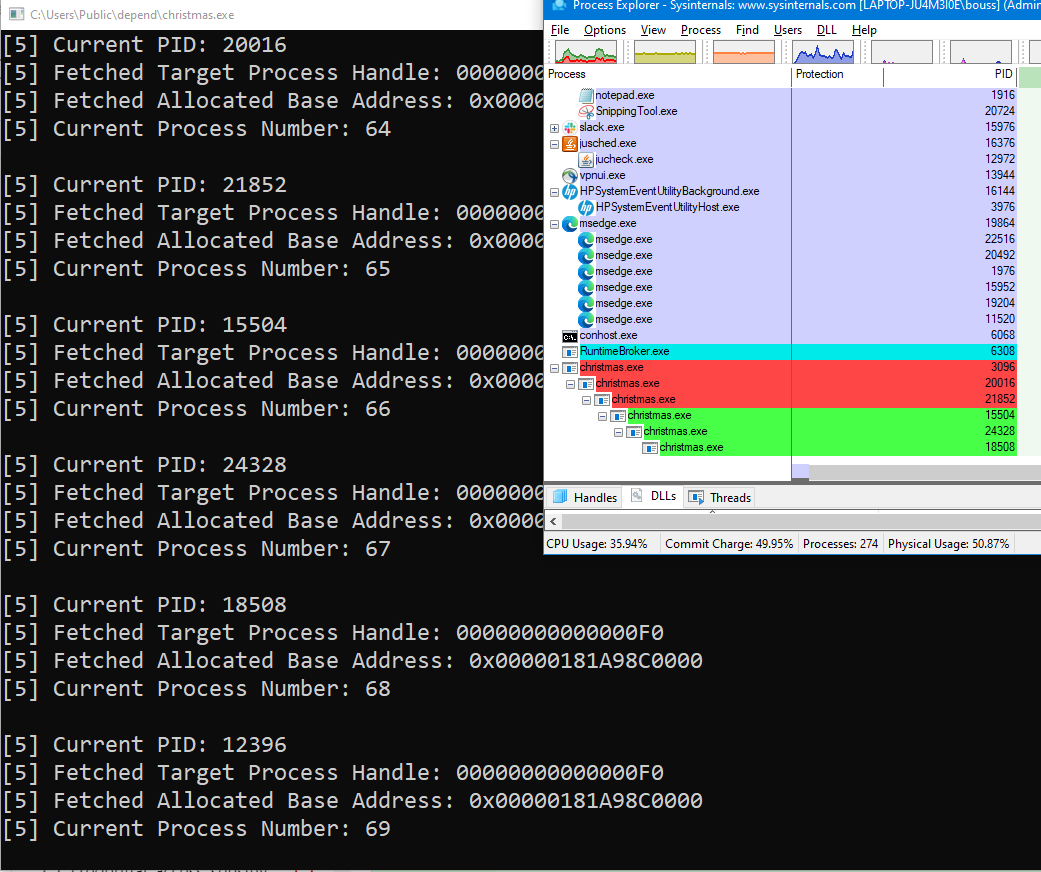Collapse christmas.exe tree at PID 24328

point(618,432)
